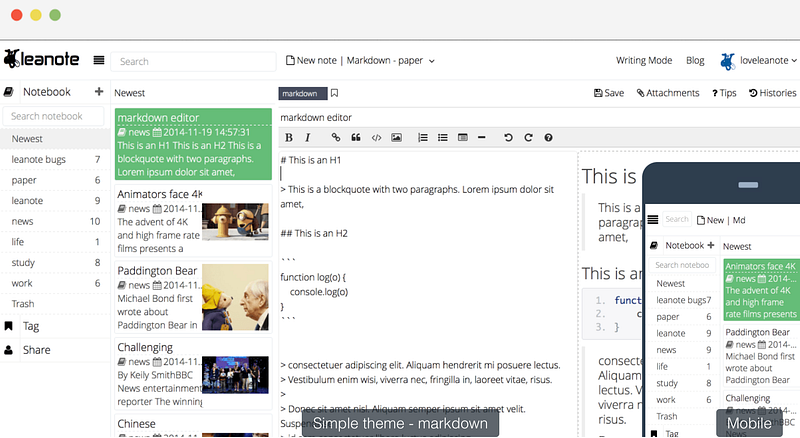The image size is (800, 438).
Task: Click the main Search field
Action: (x=193, y=61)
